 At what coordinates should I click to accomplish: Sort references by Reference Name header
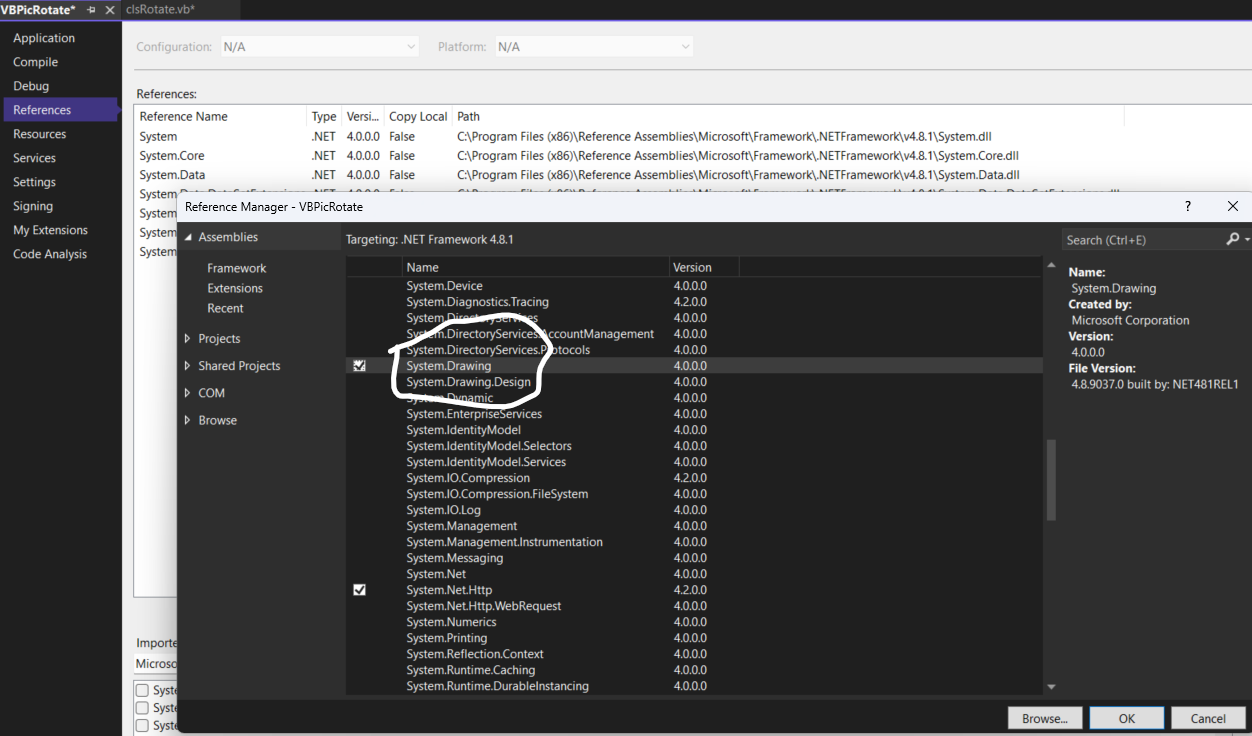(222, 116)
